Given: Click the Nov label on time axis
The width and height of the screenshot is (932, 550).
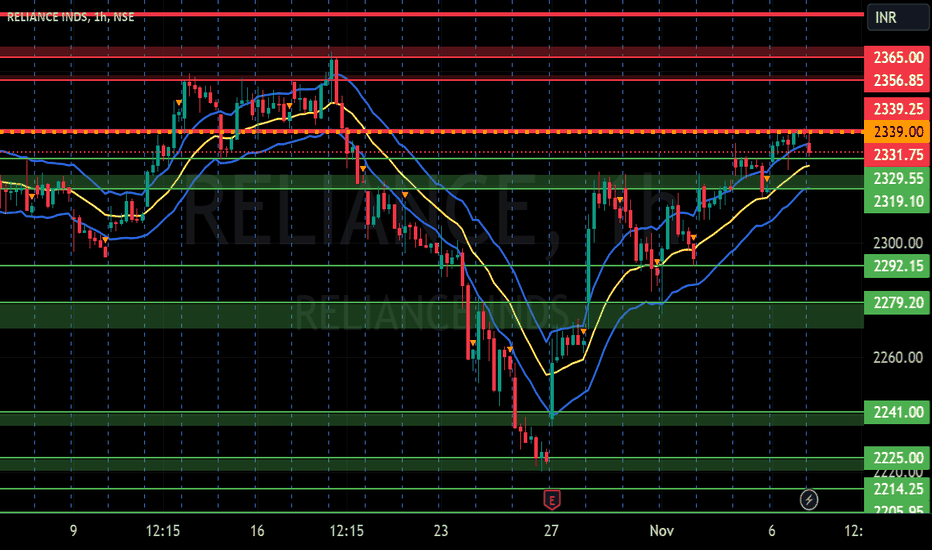Looking at the screenshot, I should pyautogui.click(x=662, y=530).
